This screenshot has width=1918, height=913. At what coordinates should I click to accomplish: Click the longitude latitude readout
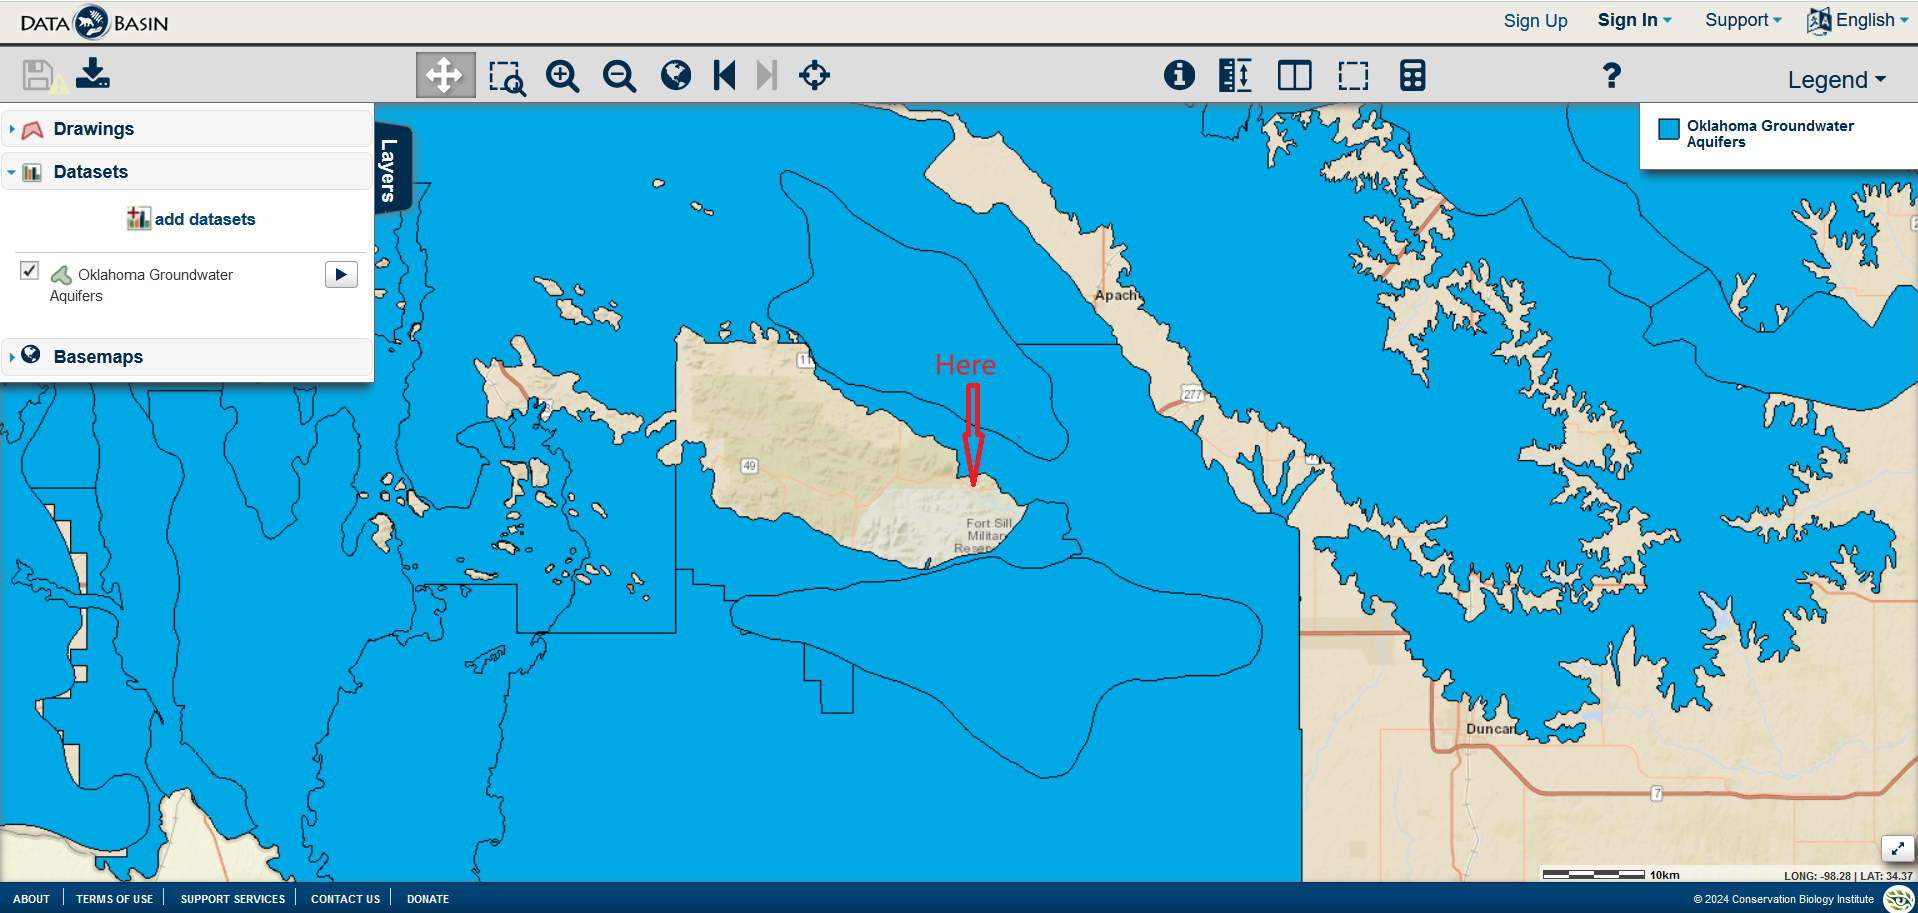point(1847,876)
